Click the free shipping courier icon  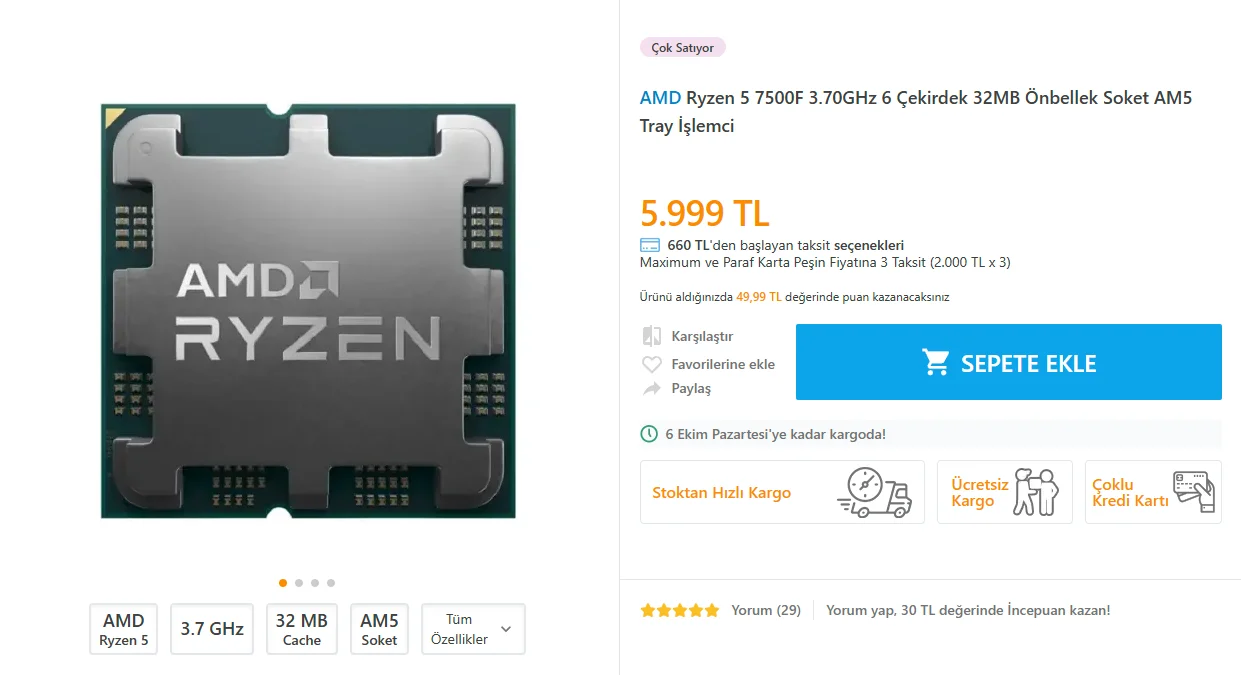click(x=1036, y=492)
